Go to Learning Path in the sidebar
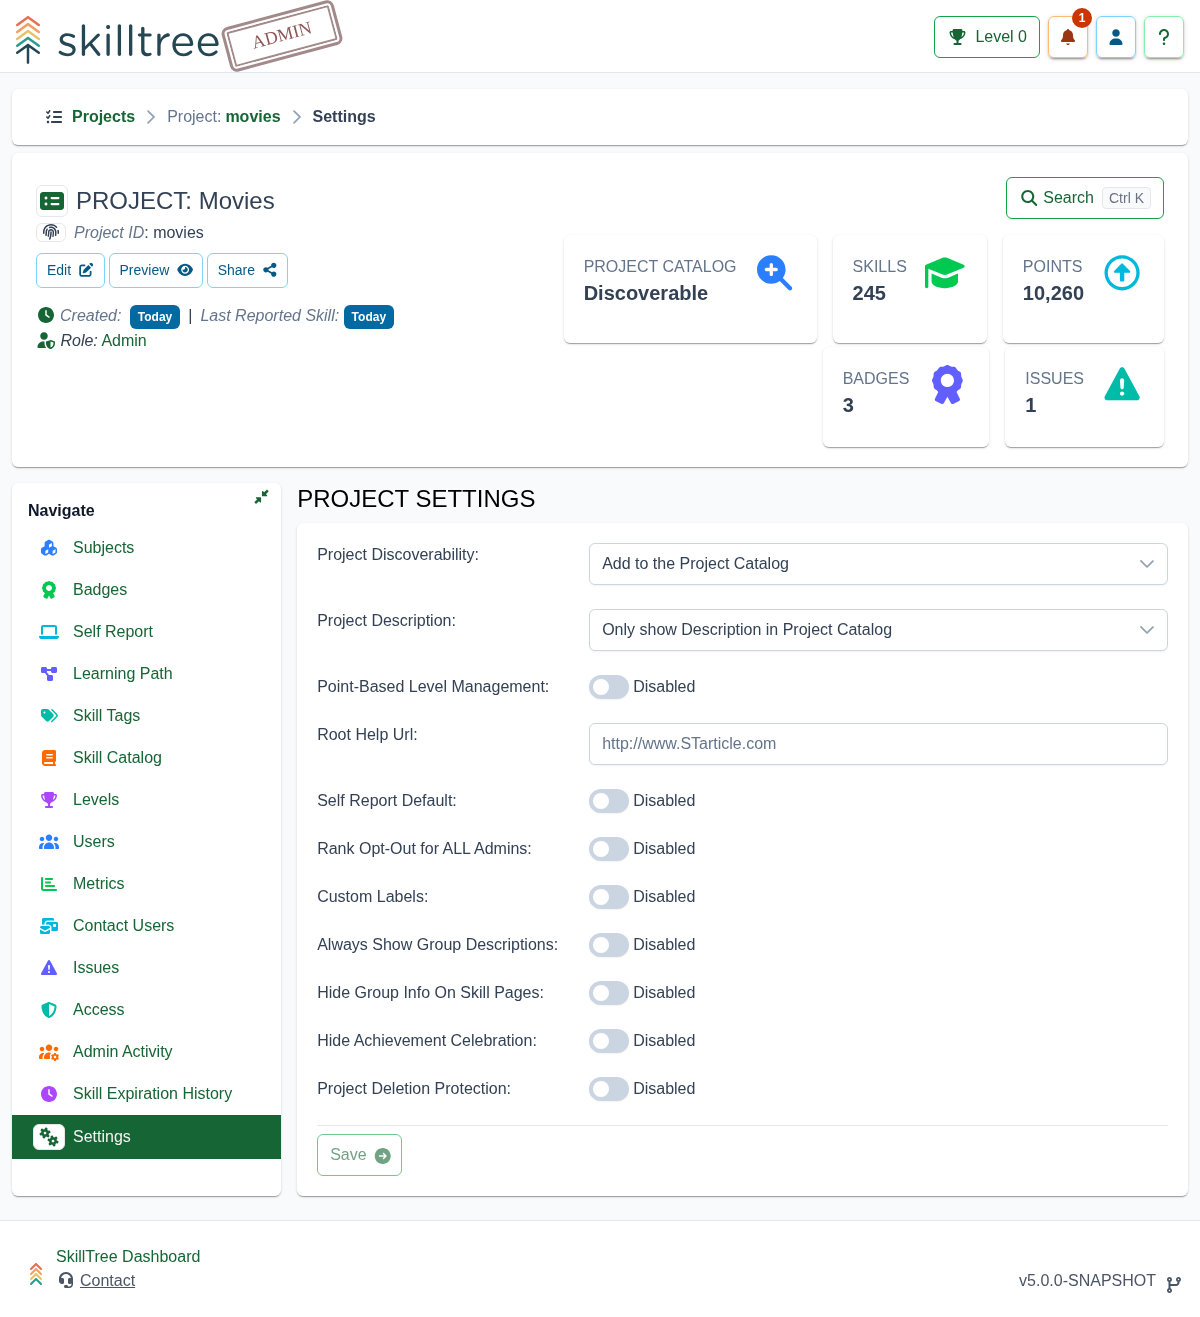This screenshot has height=1317, width=1200. pos(146,674)
